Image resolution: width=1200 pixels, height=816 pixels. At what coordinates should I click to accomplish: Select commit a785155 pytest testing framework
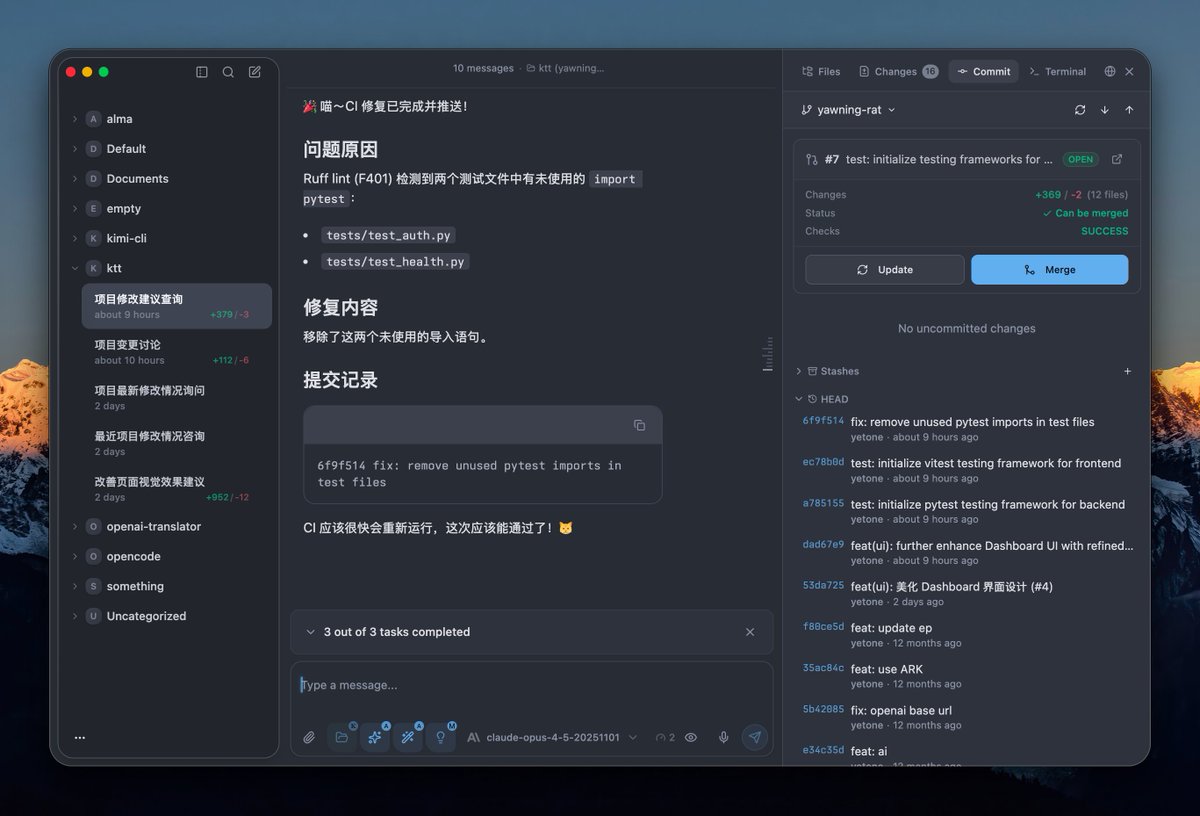point(968,511)
